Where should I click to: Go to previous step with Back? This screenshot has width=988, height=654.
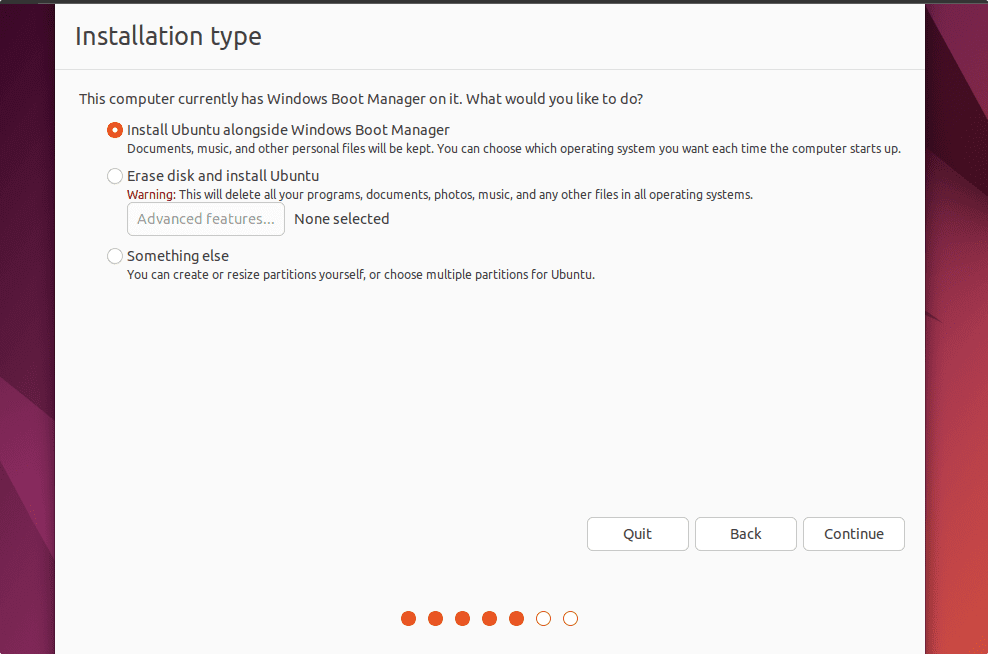tap(745, 534)
